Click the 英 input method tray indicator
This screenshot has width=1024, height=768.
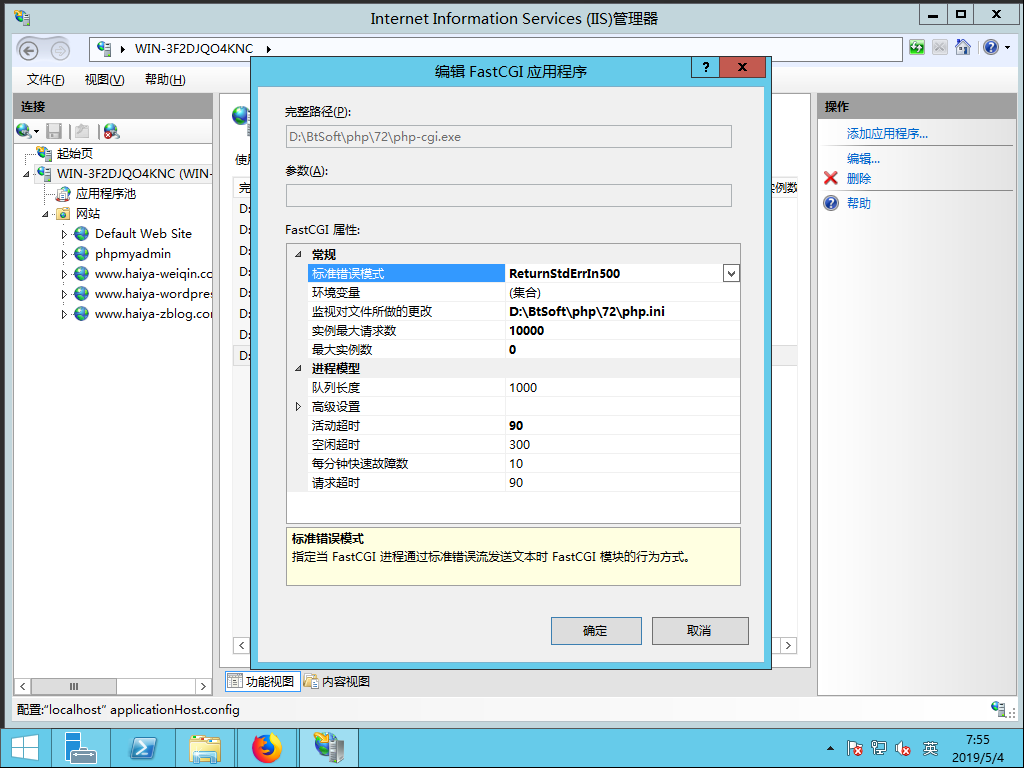[930, 748]
